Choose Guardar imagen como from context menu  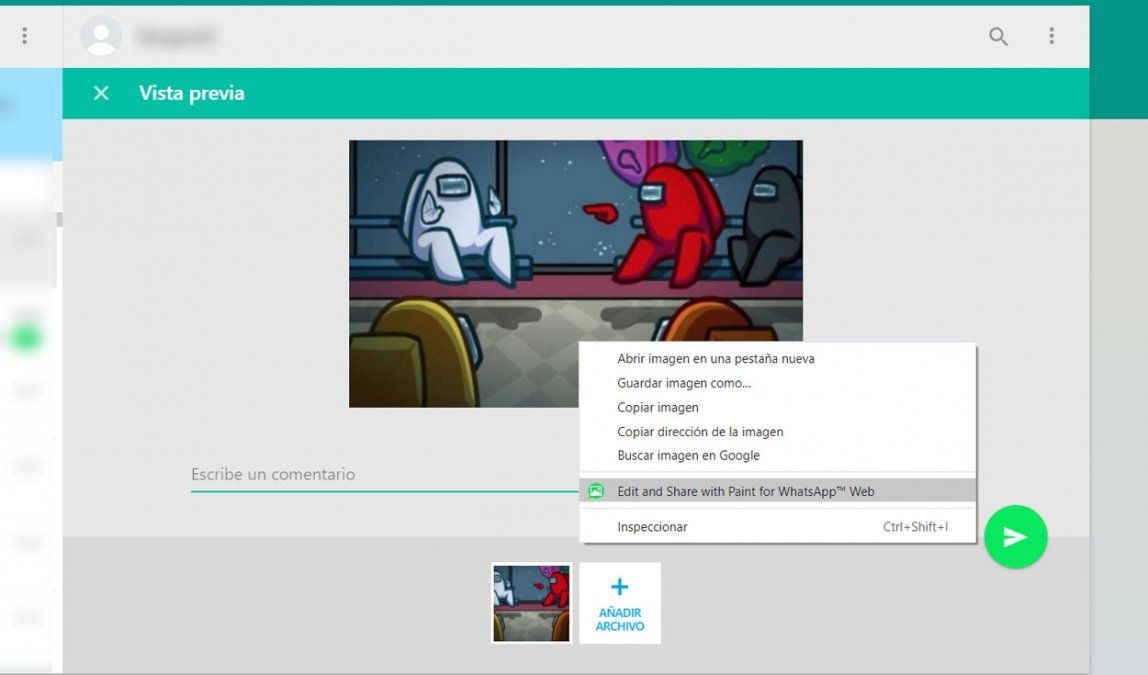(684, 383)
